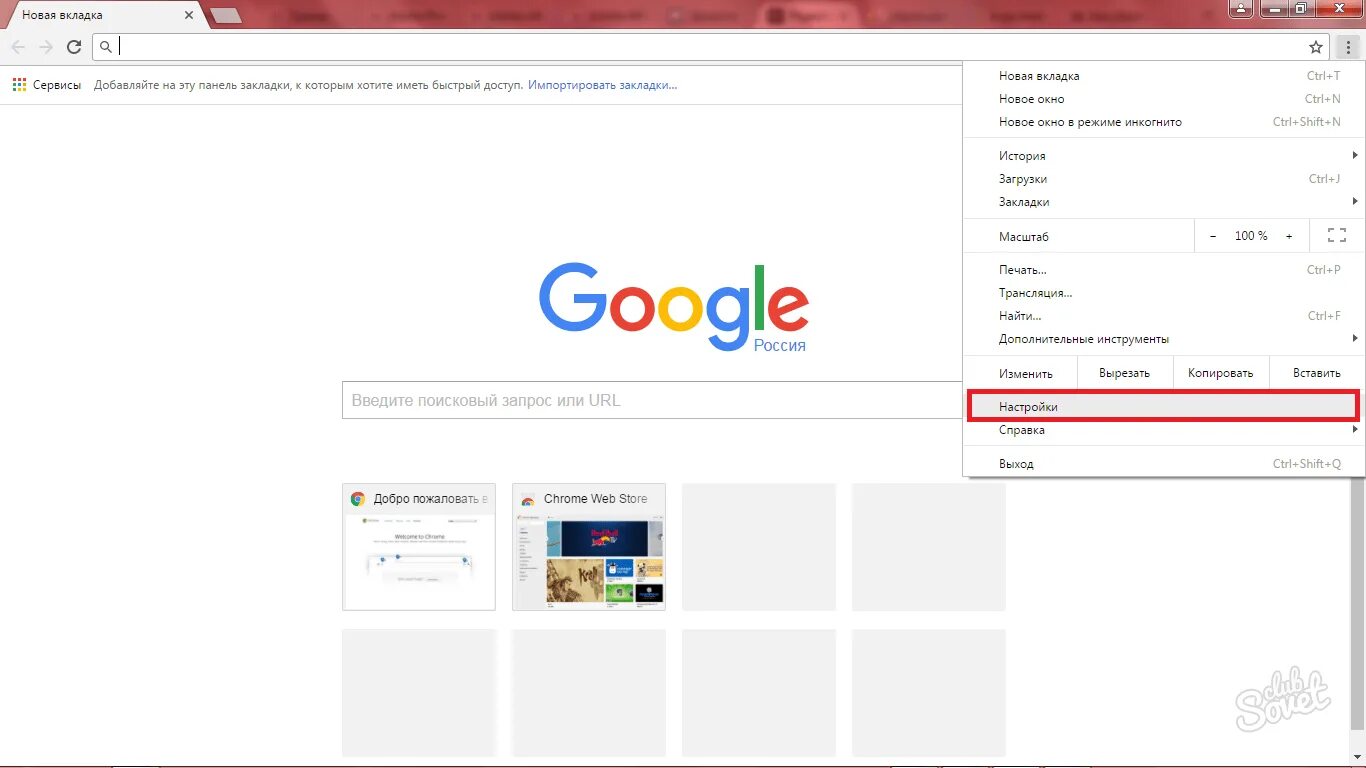1366x768 pixels.
Task: Choose Выход to quit Chrome
Action: (1162, 464)
